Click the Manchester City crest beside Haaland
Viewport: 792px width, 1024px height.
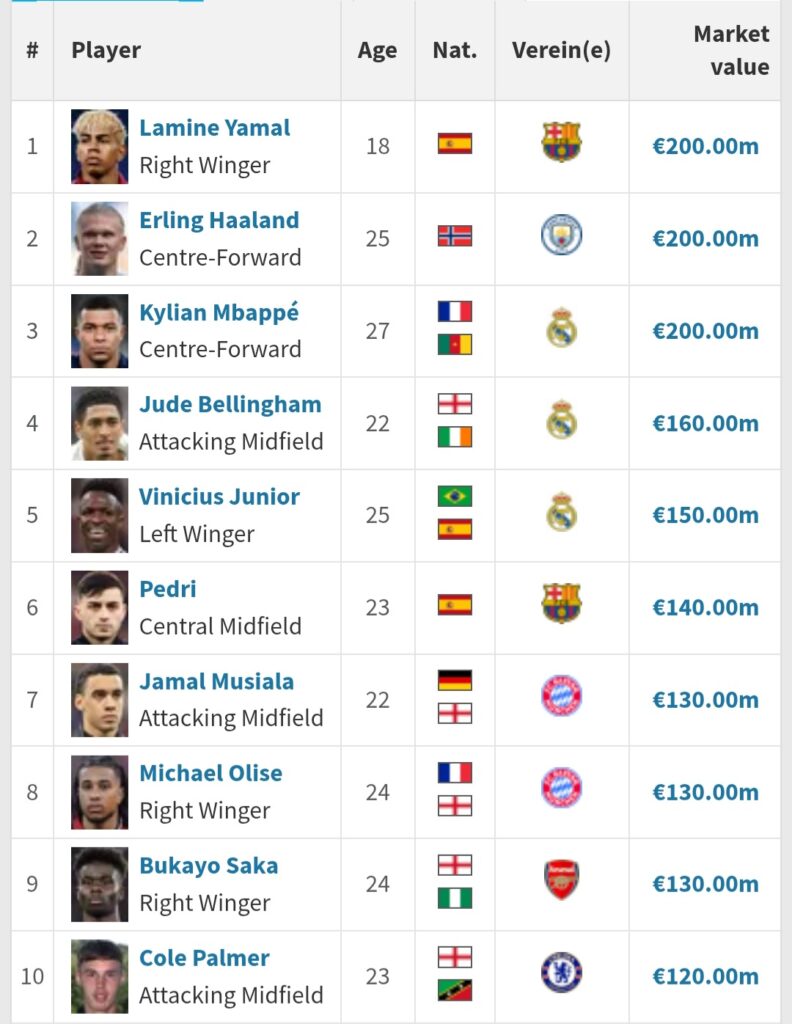(x=561, y=236)
